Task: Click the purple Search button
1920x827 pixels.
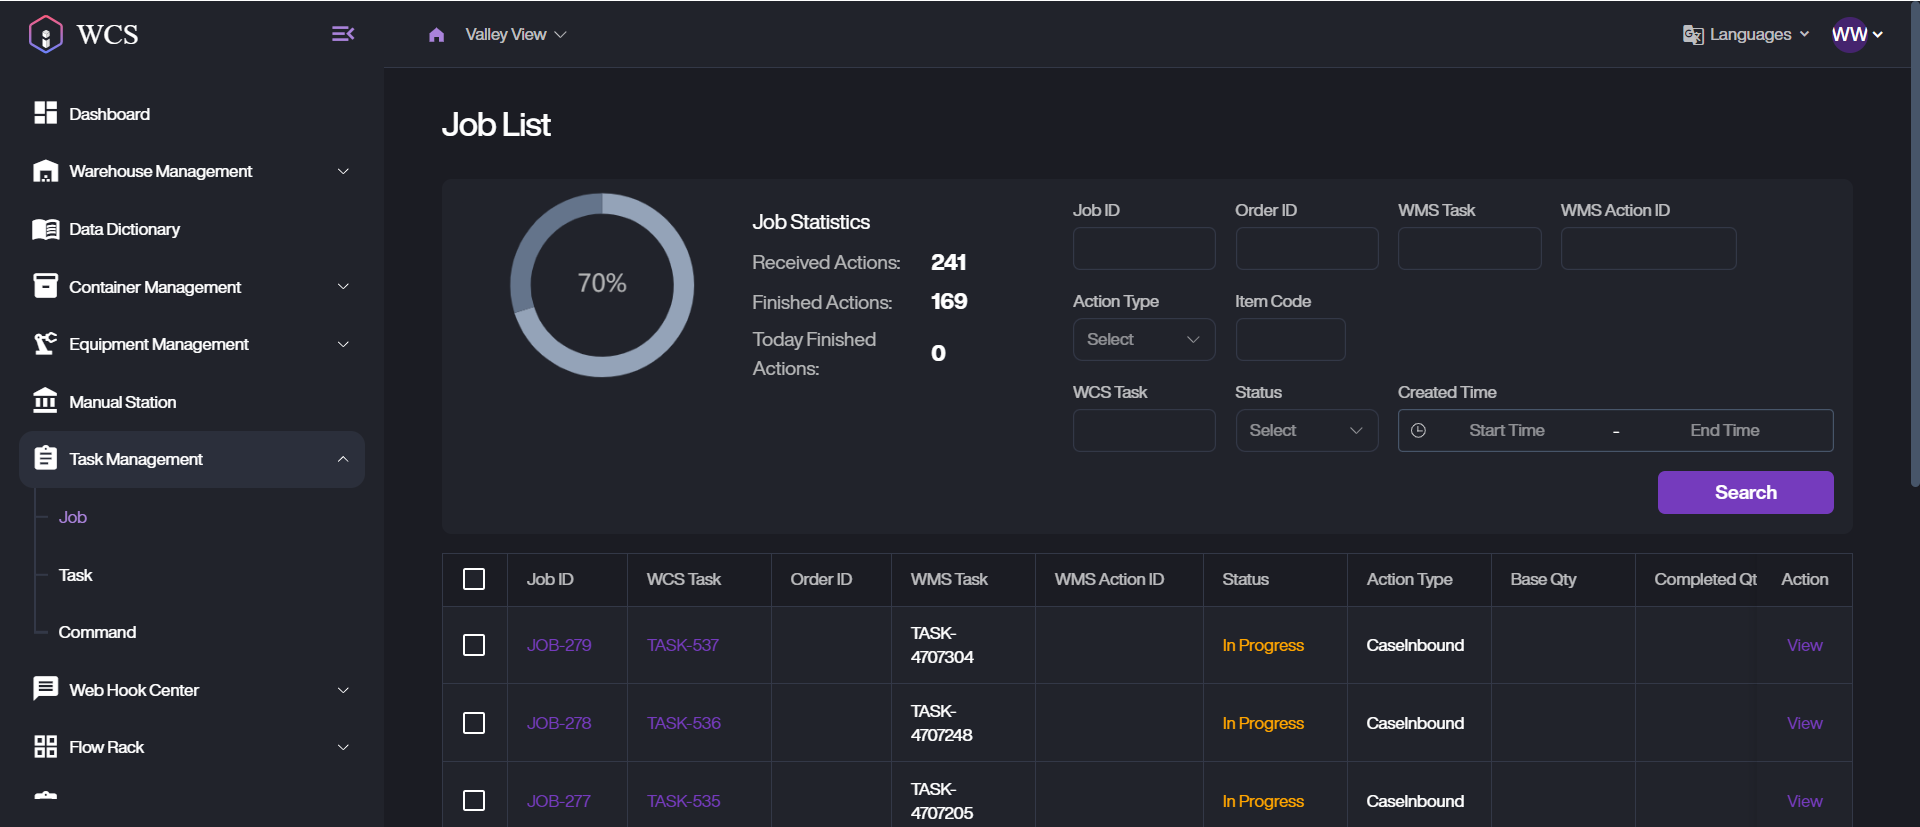Action: coord(1745,492)
